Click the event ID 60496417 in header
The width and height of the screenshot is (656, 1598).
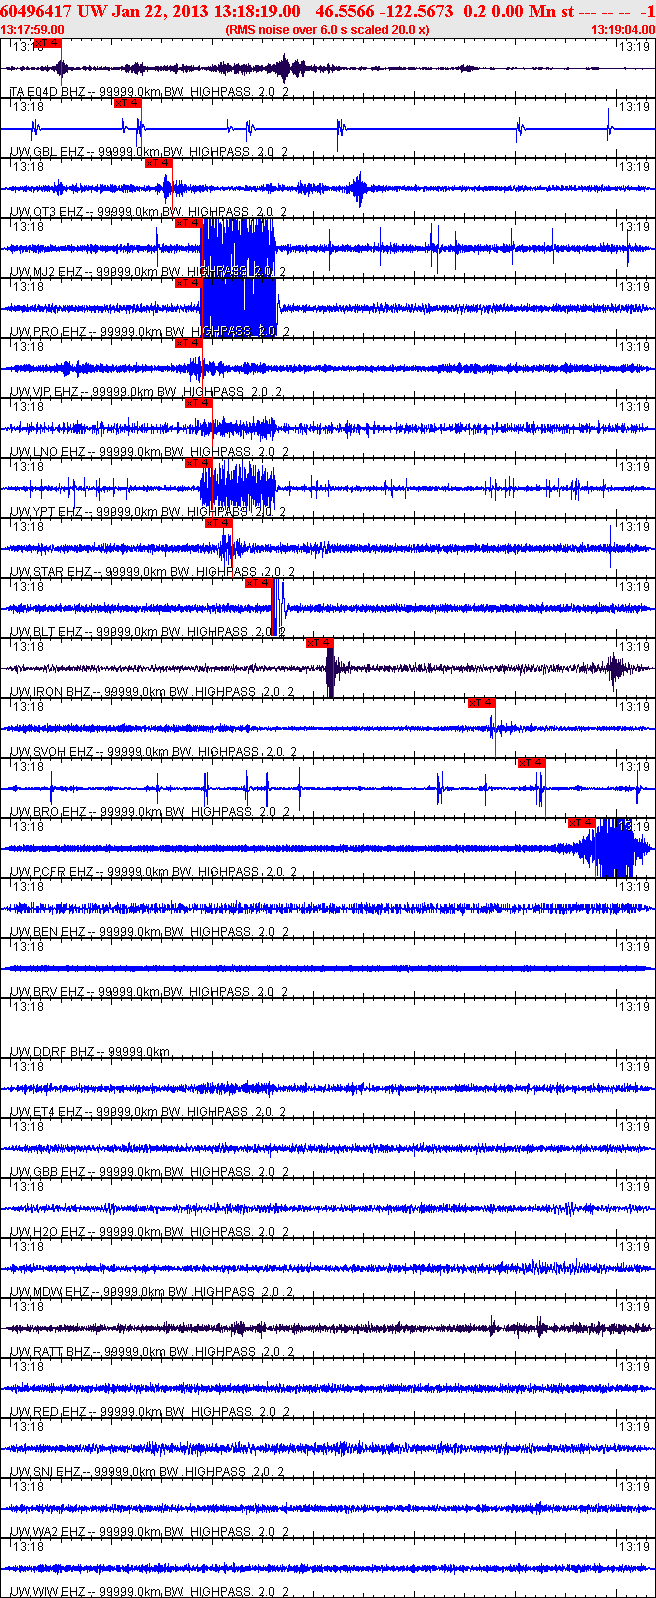tap(34, 11)
